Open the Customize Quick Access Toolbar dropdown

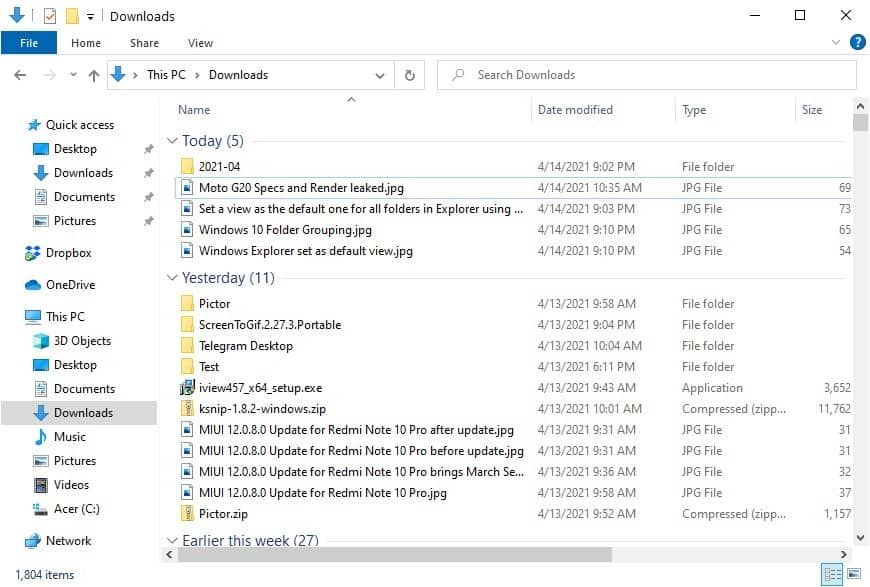[x=90, y=17]
